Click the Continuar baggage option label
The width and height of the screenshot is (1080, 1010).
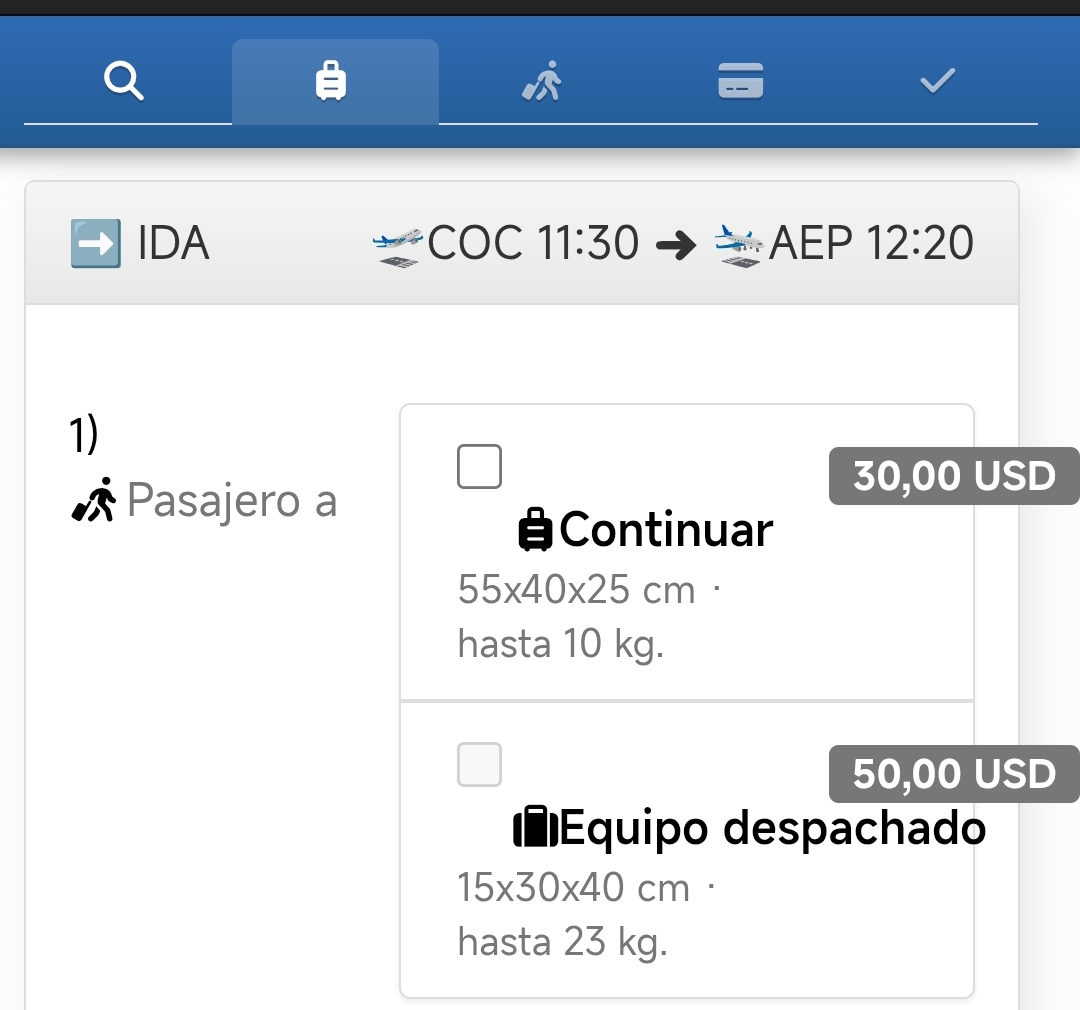(666, 530)
